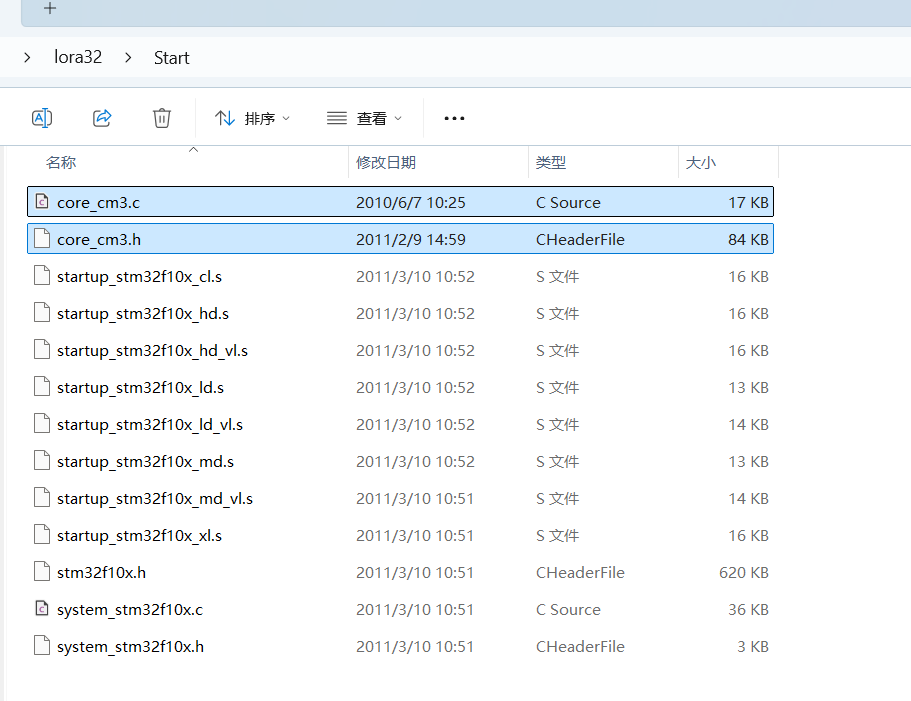Click startup_stm32f10x_hd_vl.s file icon

click(42, 350)
